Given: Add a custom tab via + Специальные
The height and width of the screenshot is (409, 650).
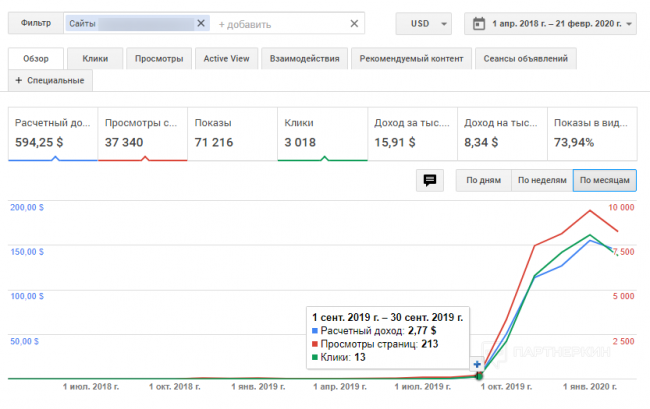Looking at the screenshot, I should [50, 80].
